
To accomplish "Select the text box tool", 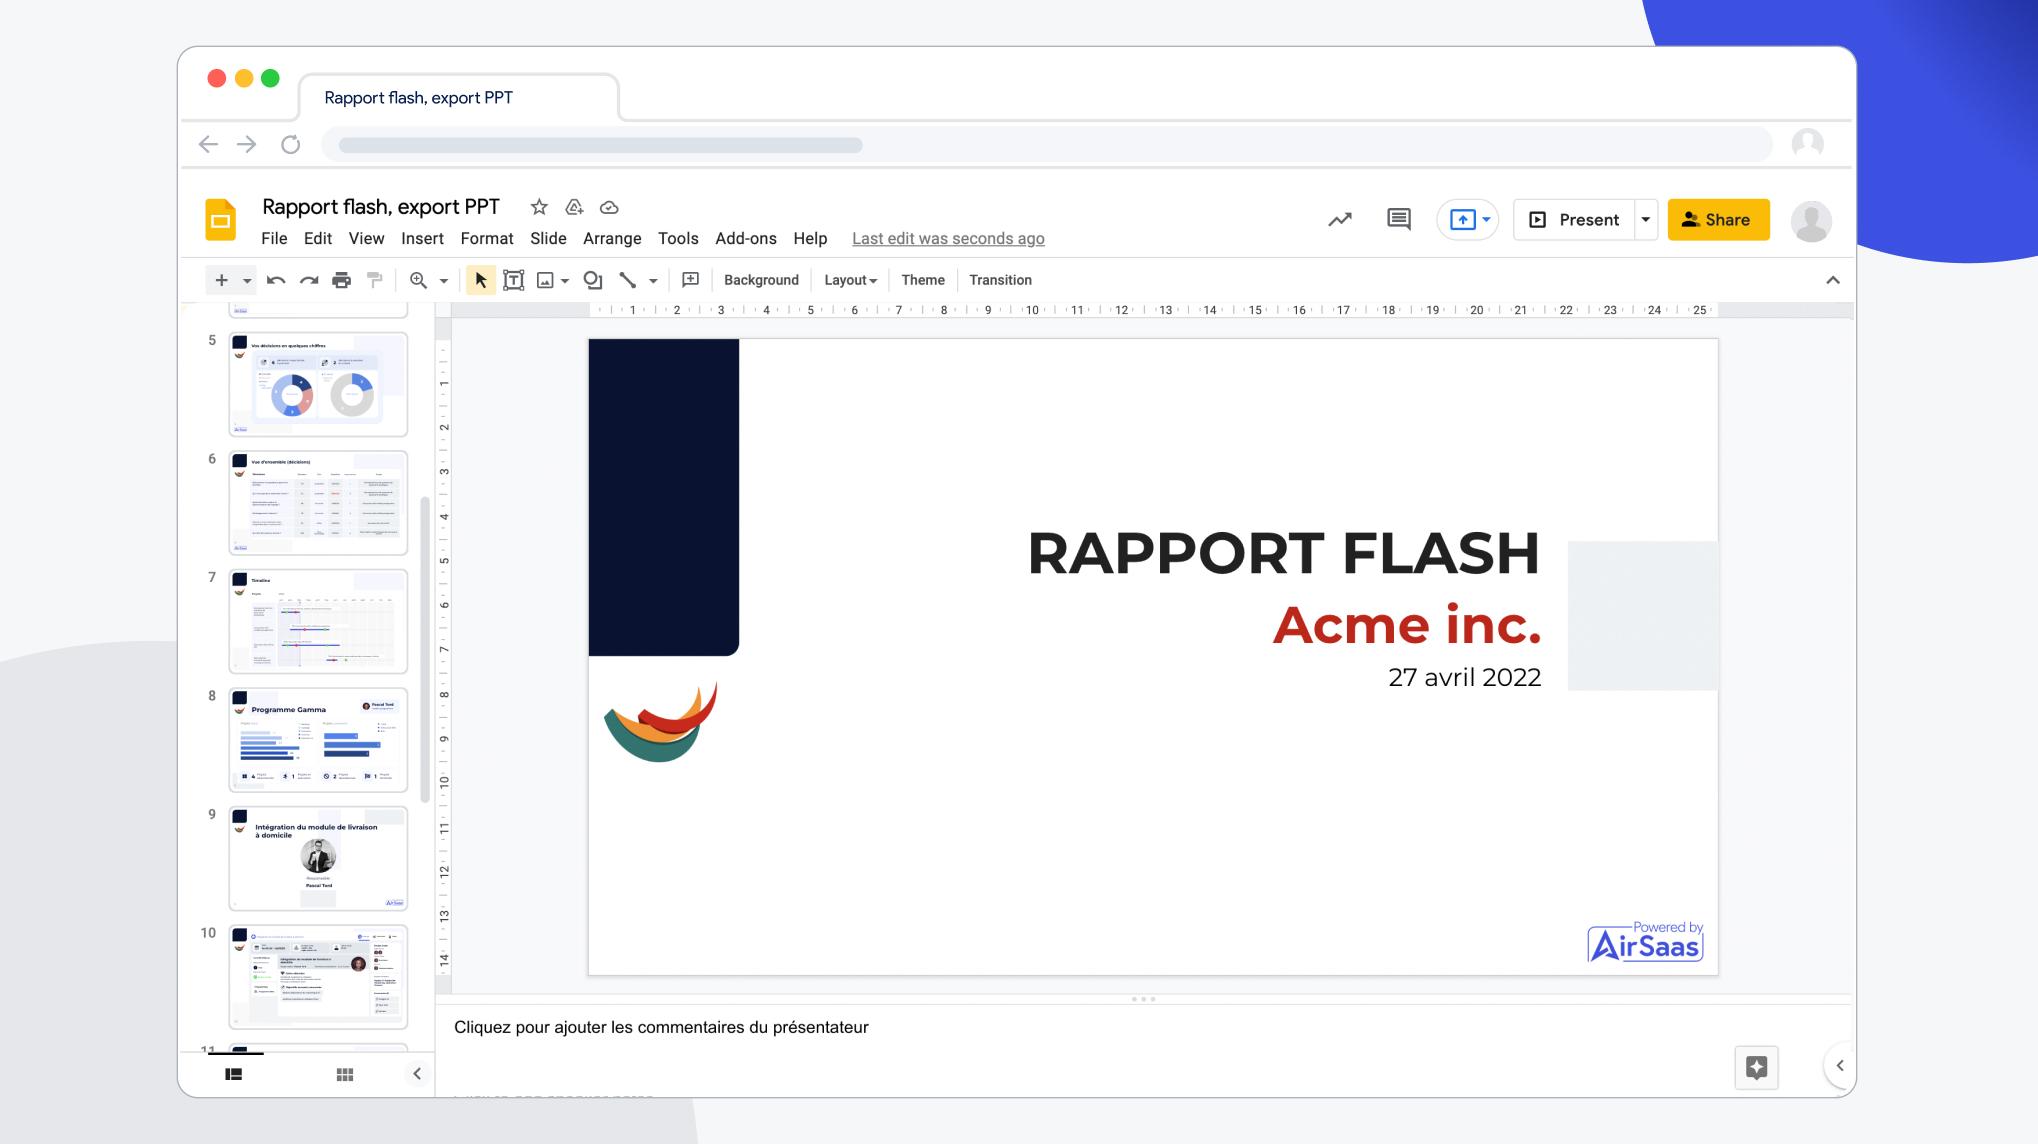I will 511,279.
